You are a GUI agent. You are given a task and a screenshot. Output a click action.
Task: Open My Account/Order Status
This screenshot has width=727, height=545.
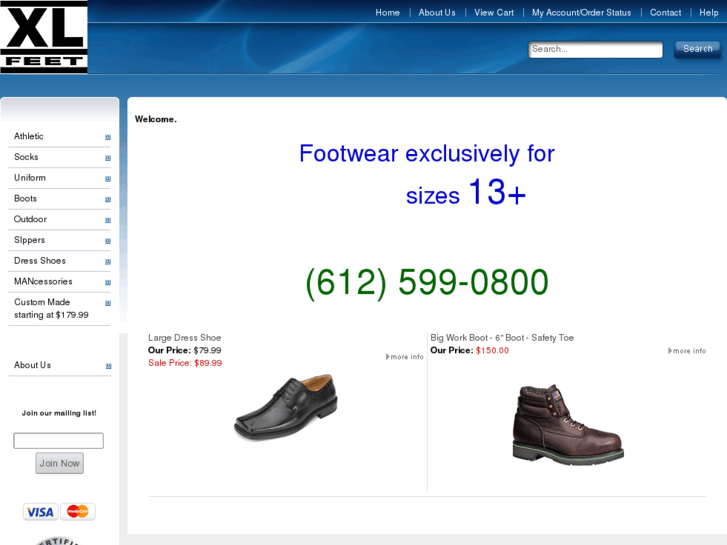[581, 13]
